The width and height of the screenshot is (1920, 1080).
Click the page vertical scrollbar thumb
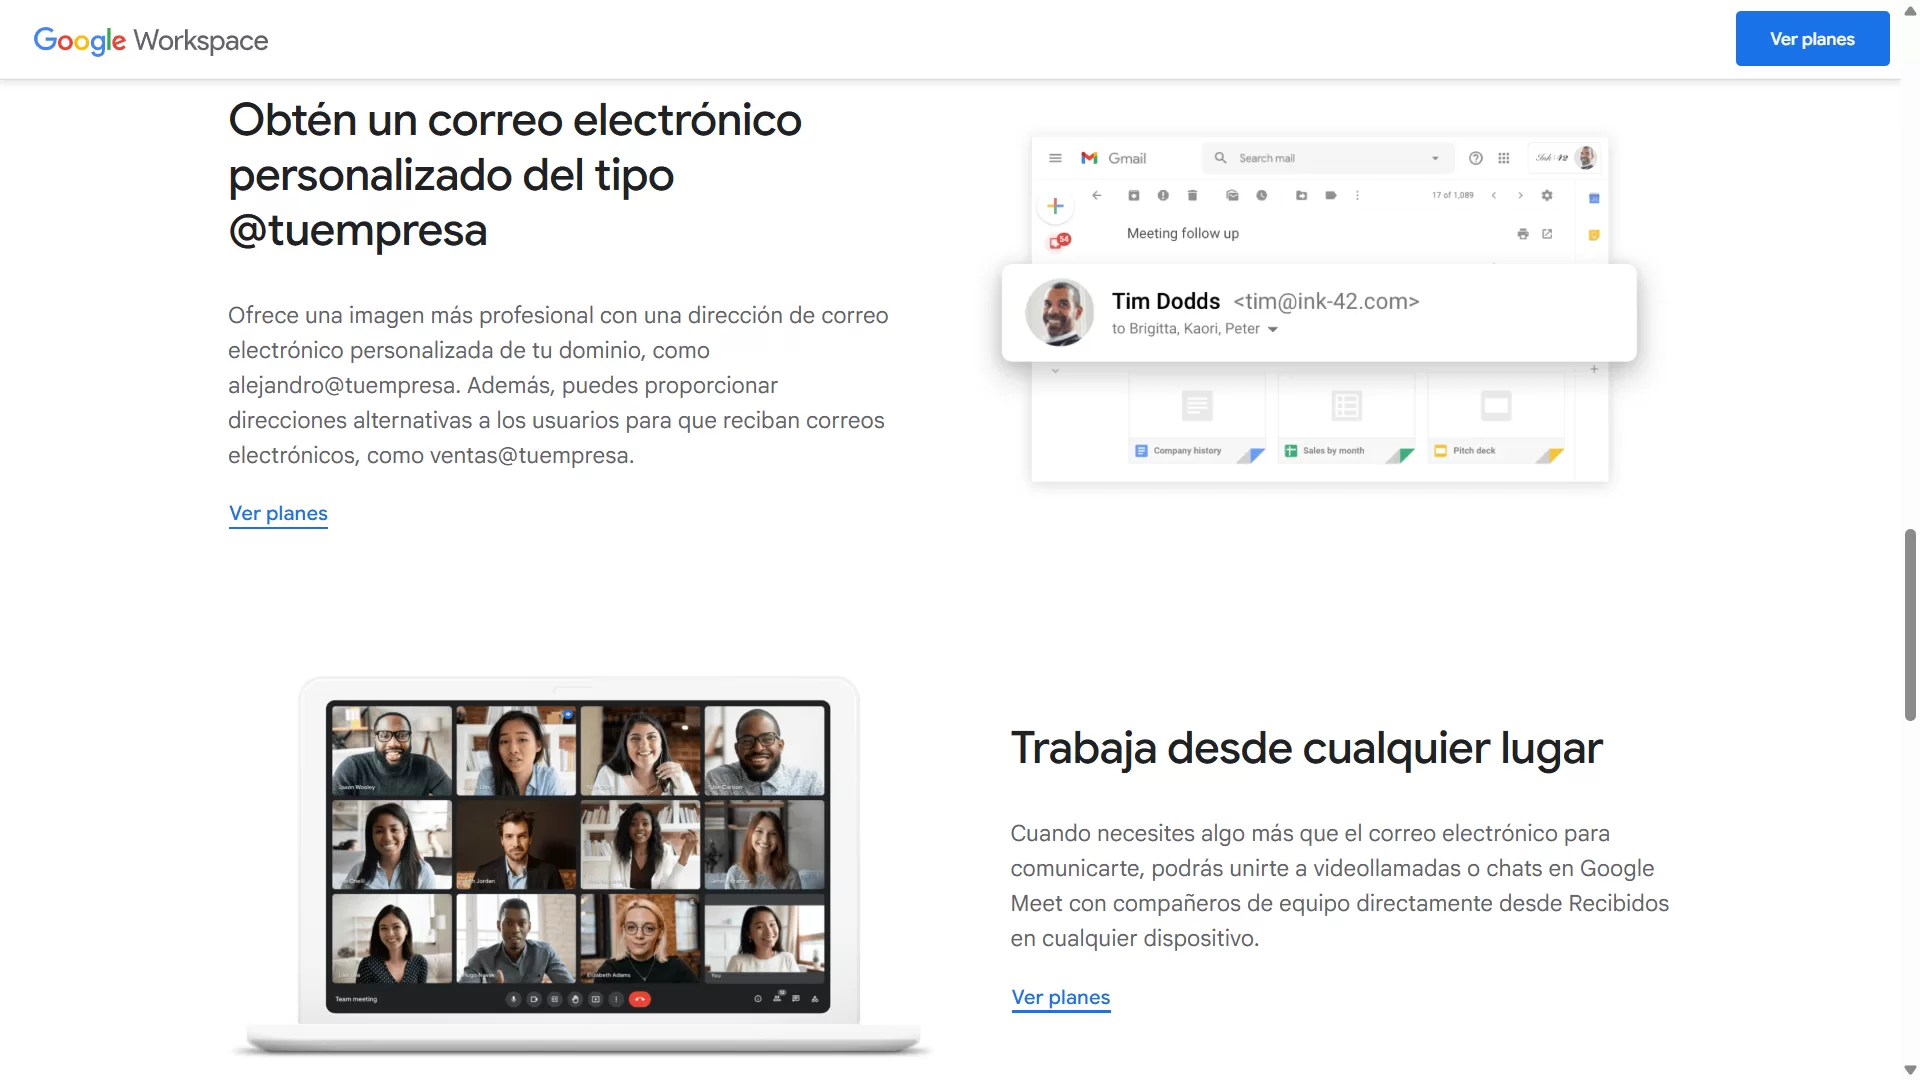tap(1910, 625)
